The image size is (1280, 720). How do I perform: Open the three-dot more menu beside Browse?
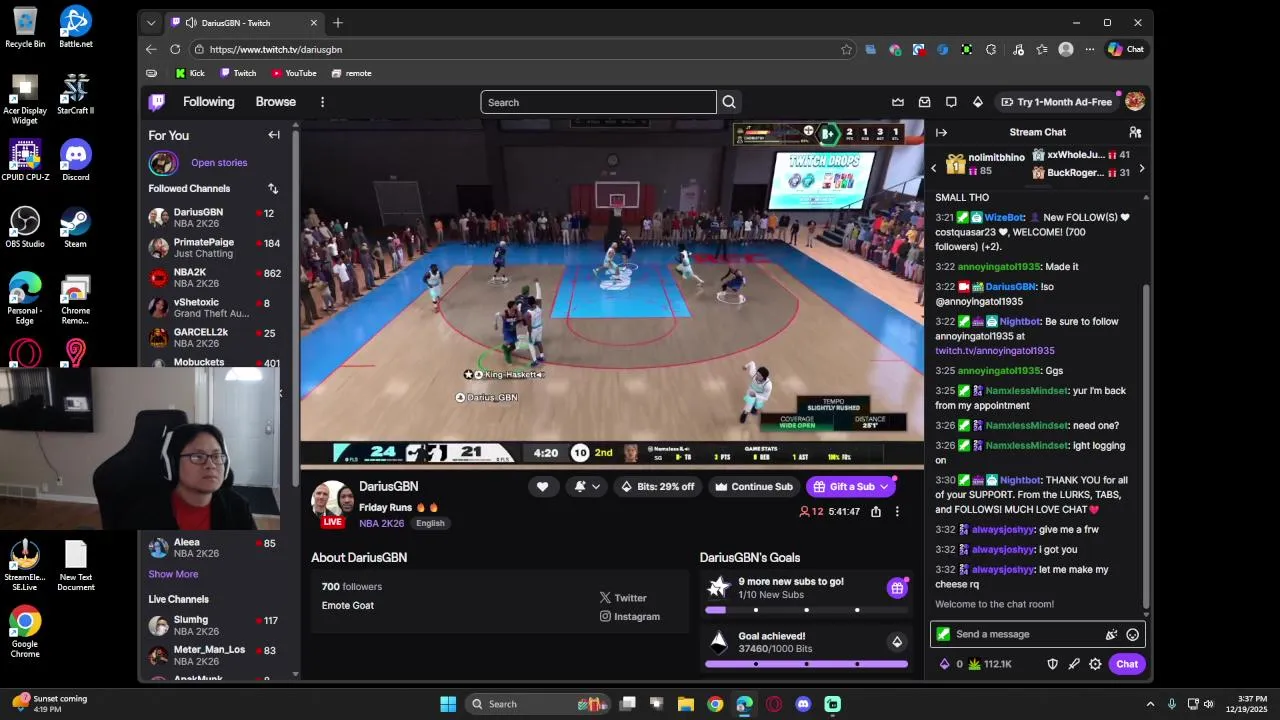[322, 102]
